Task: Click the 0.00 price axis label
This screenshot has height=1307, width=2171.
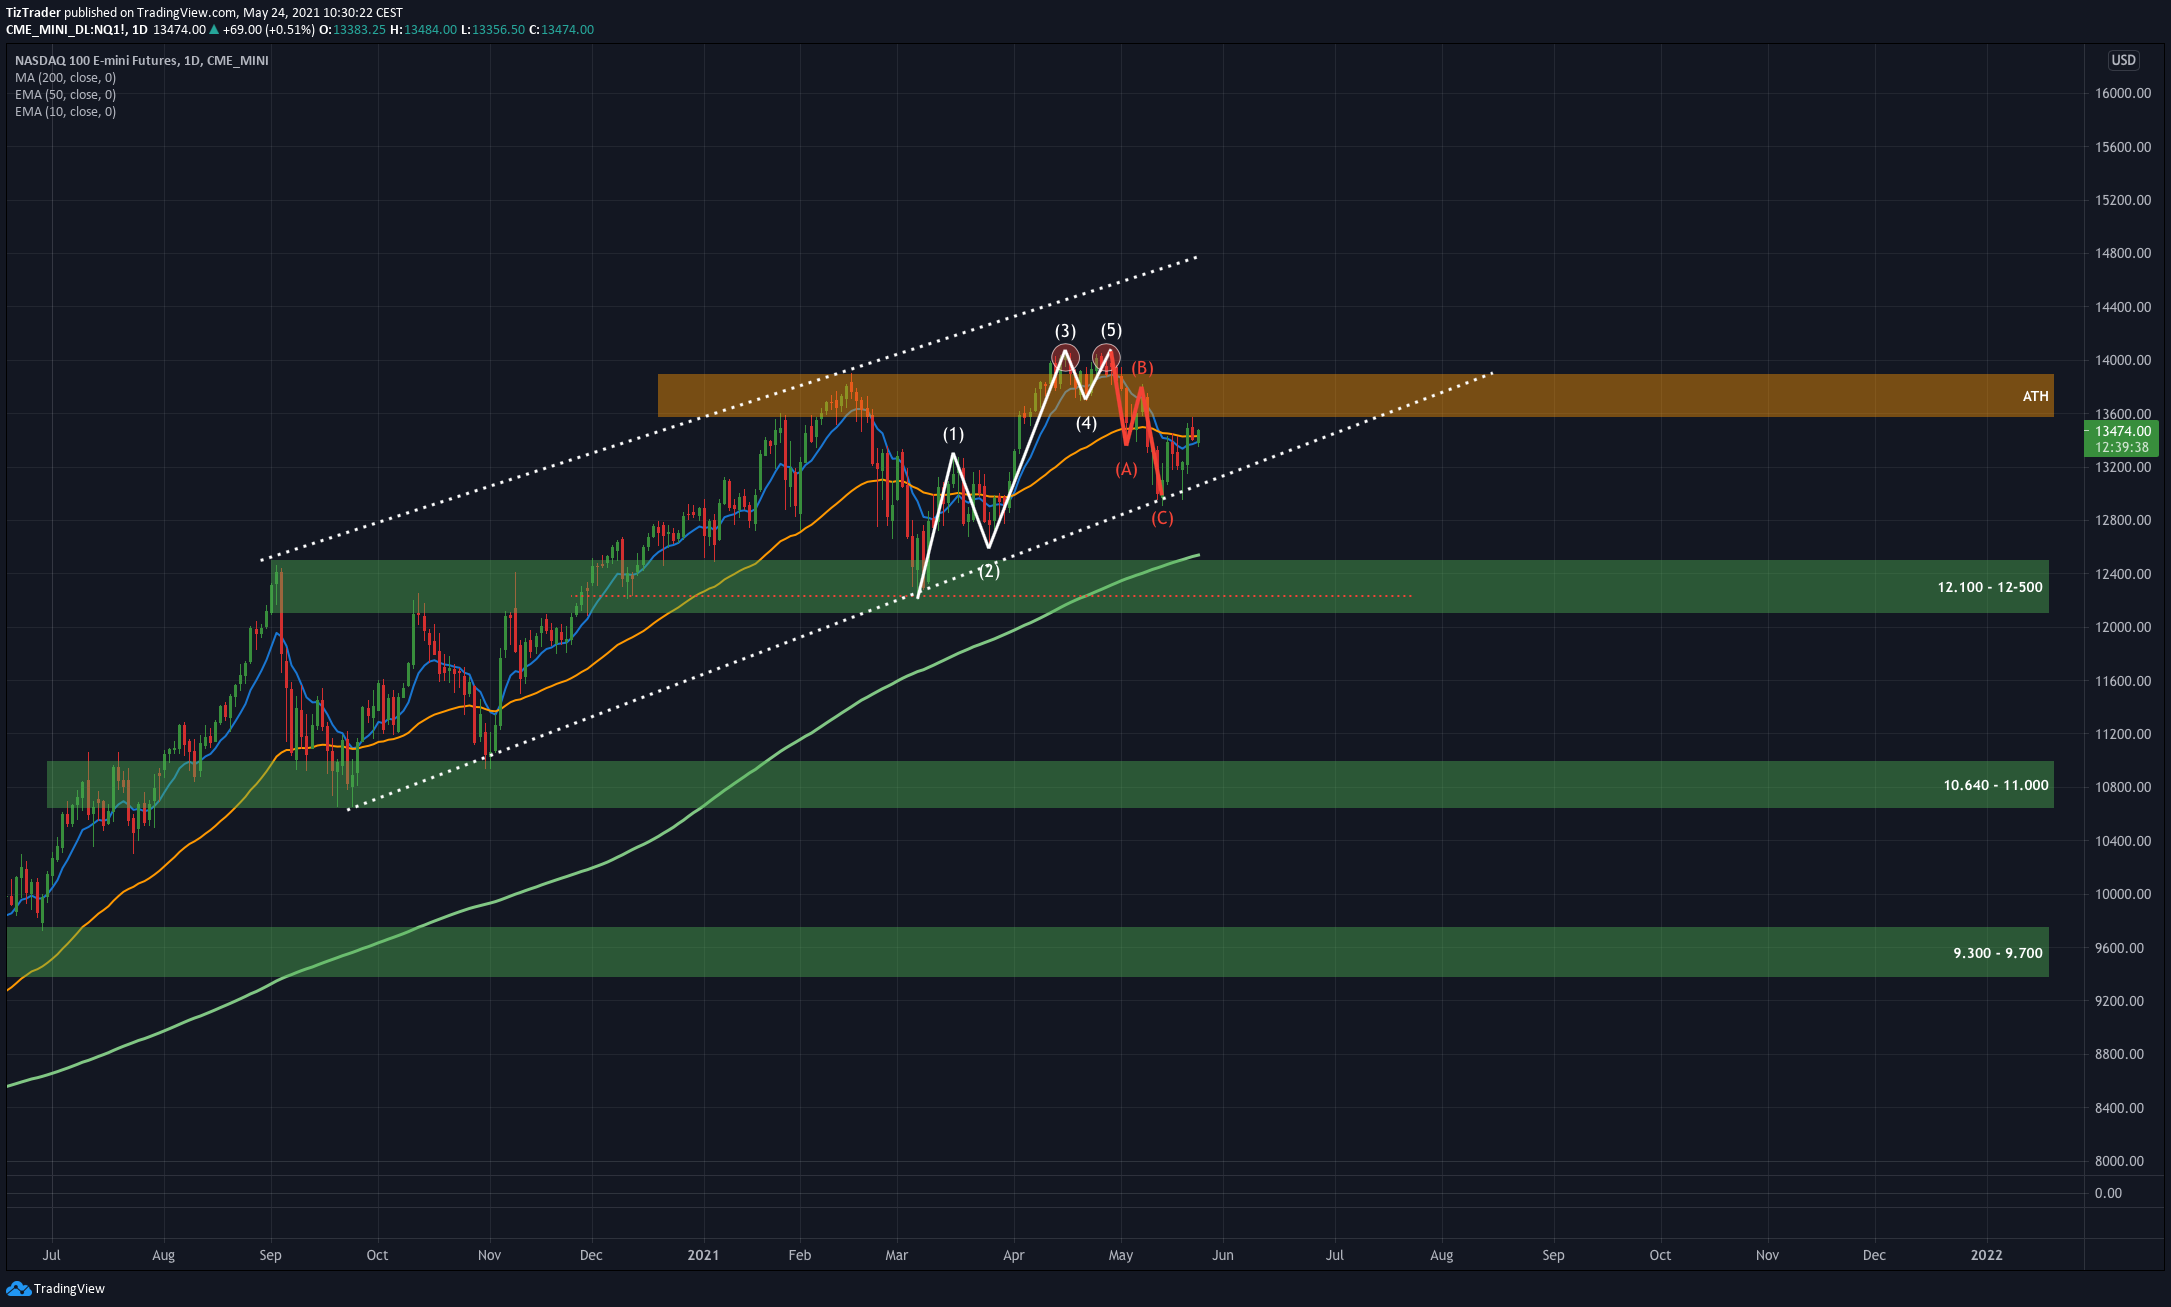Action: pyautogui.click(x=2108, y=1193)
